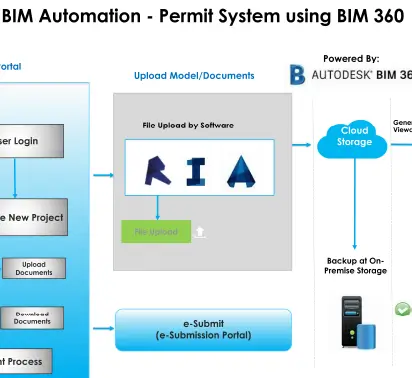Click the Upload Documents box

click(34, 268)
